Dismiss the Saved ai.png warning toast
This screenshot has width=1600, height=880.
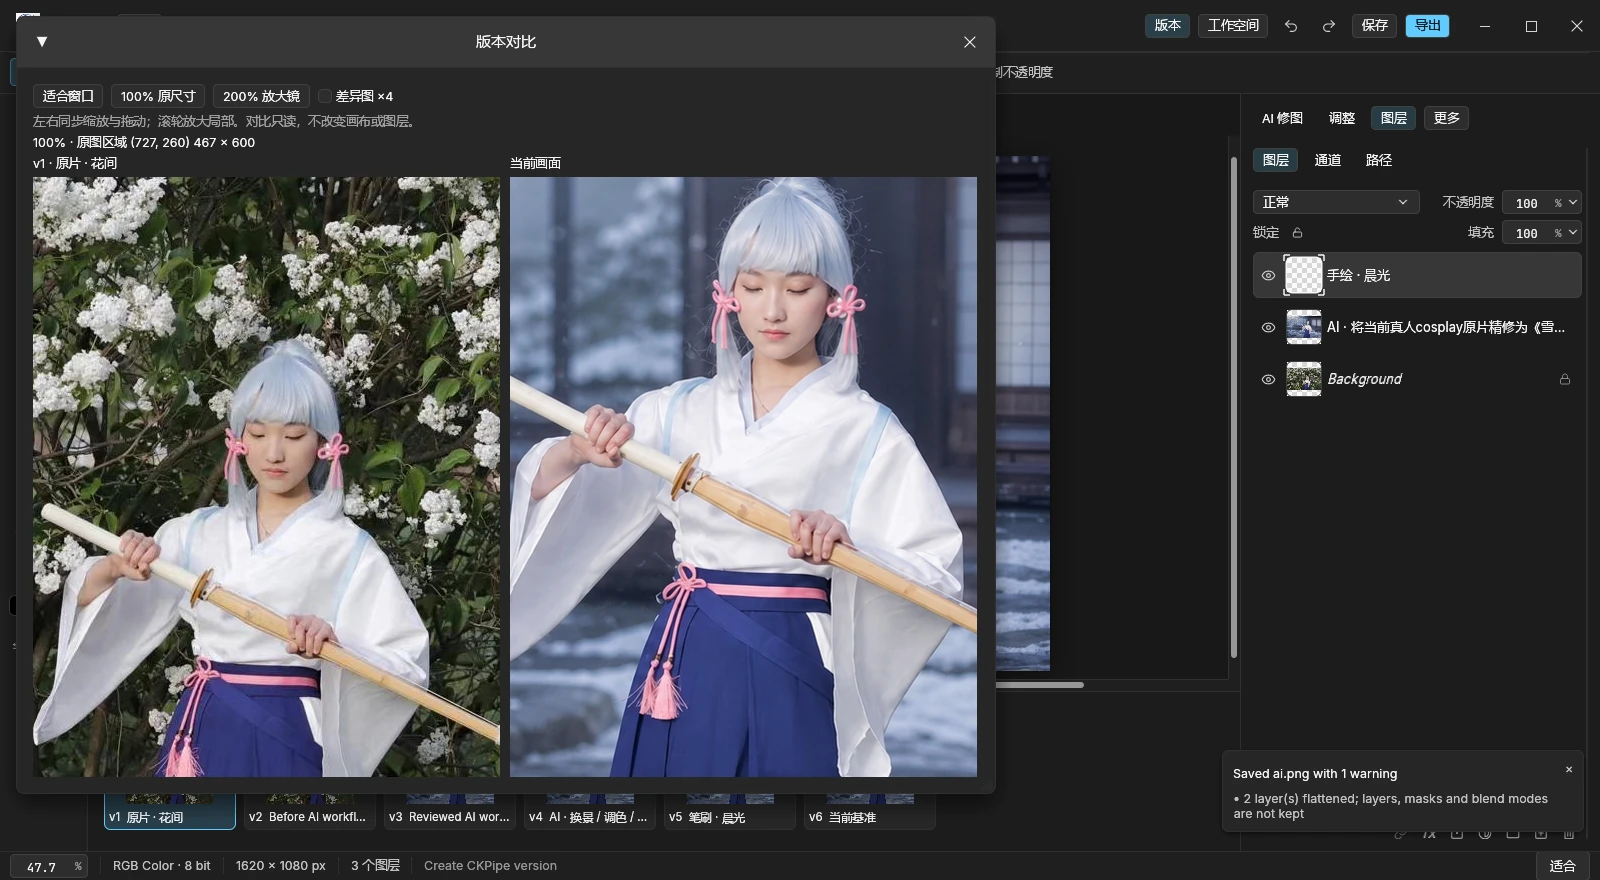1569,770
